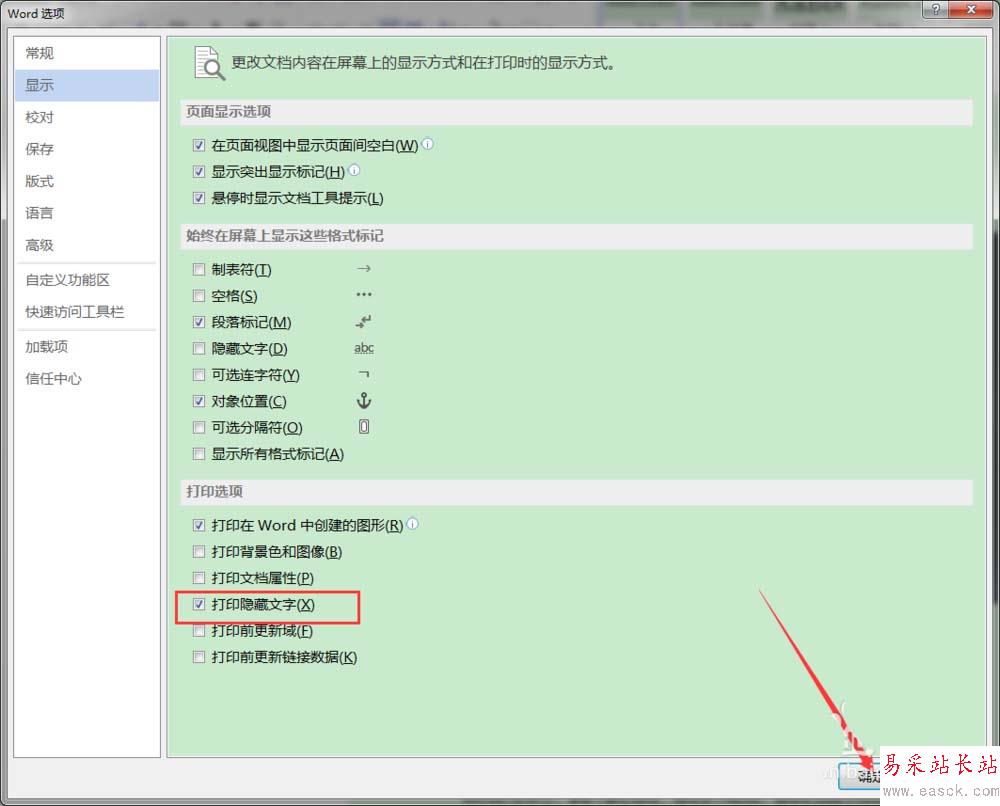Click the help question mark button
The image size is (1000, 806).
click(935, 9)
